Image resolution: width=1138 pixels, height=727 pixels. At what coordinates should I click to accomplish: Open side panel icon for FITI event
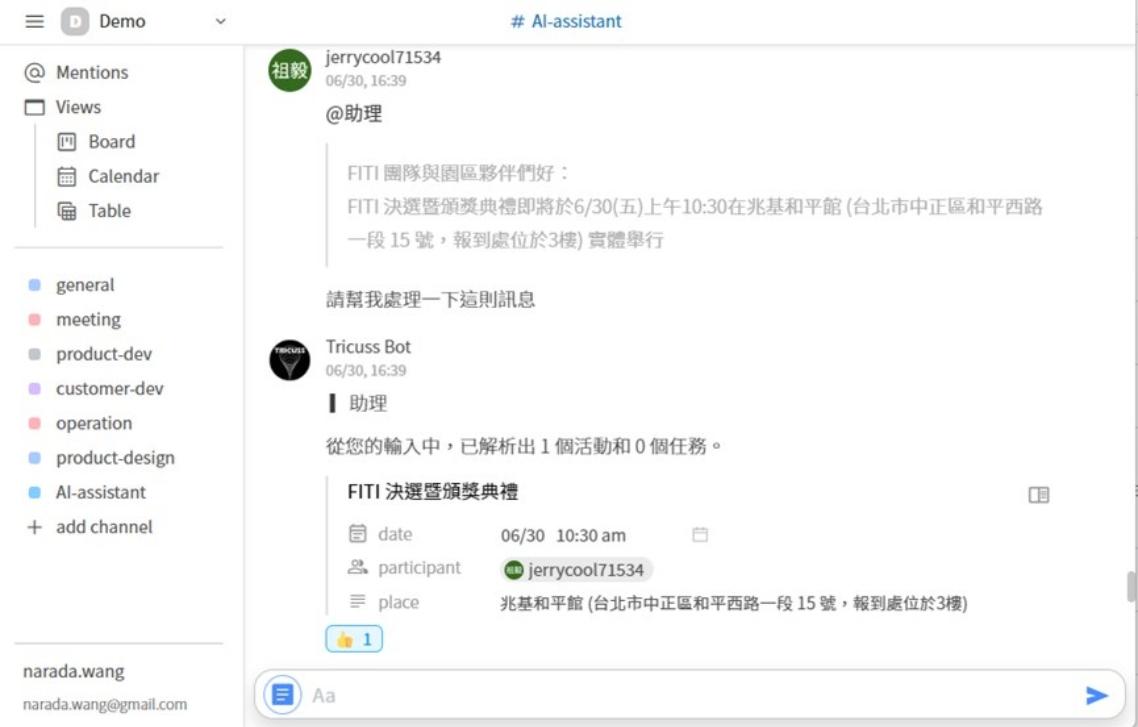[x=1039, y=495]
